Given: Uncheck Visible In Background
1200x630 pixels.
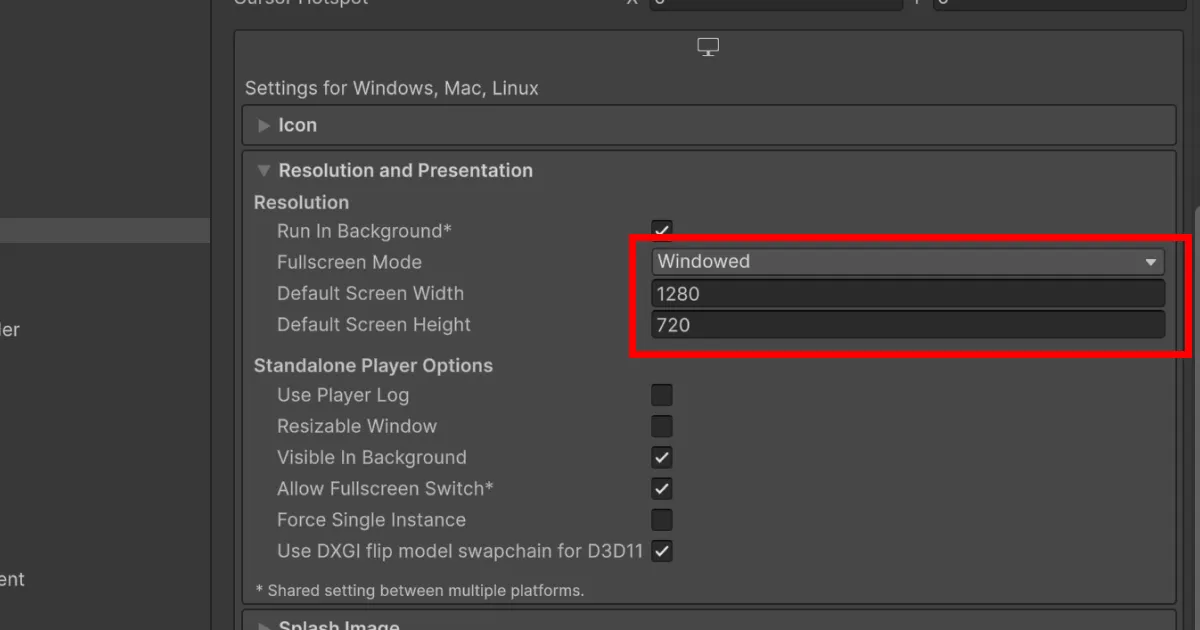Looking at the screenshot, I should click(661, 458).
